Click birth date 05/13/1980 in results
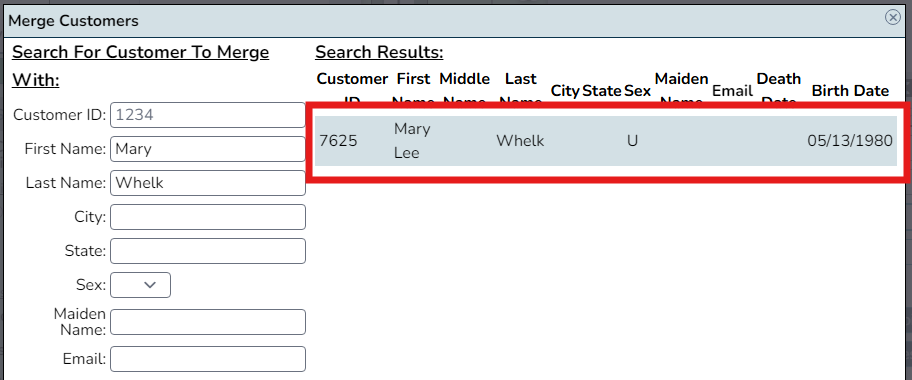The width and height of the screenshot is (912, 380). click(850, 141)
